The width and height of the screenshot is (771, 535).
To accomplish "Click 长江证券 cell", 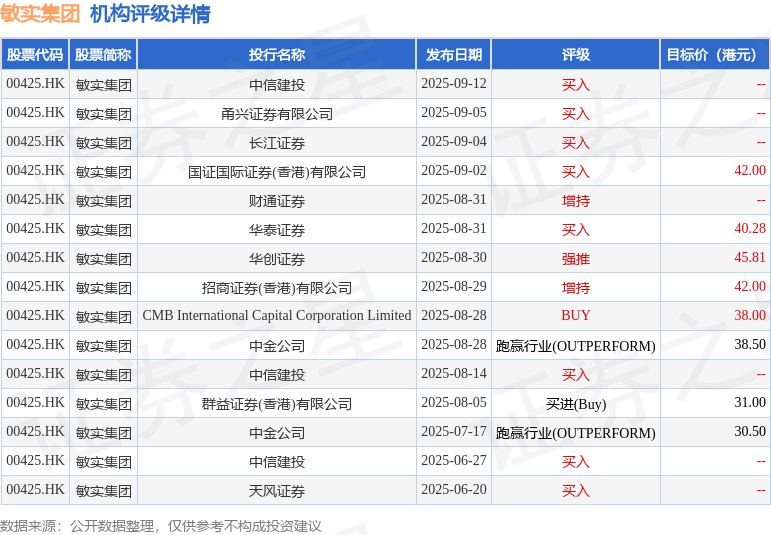I will (x=277, y=143).
